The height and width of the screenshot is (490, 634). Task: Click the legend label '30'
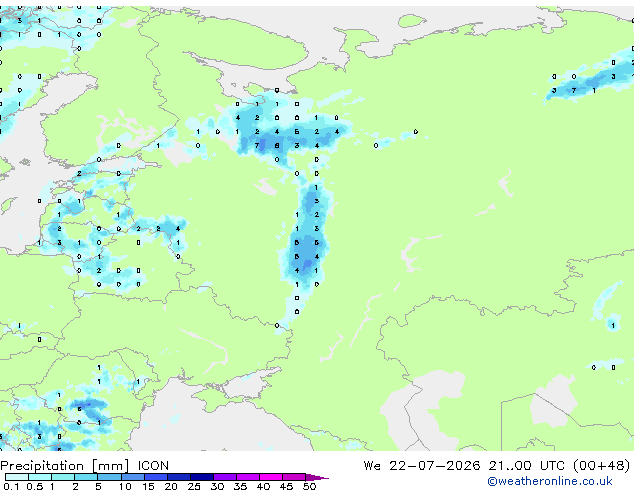[x=217, y=486]
